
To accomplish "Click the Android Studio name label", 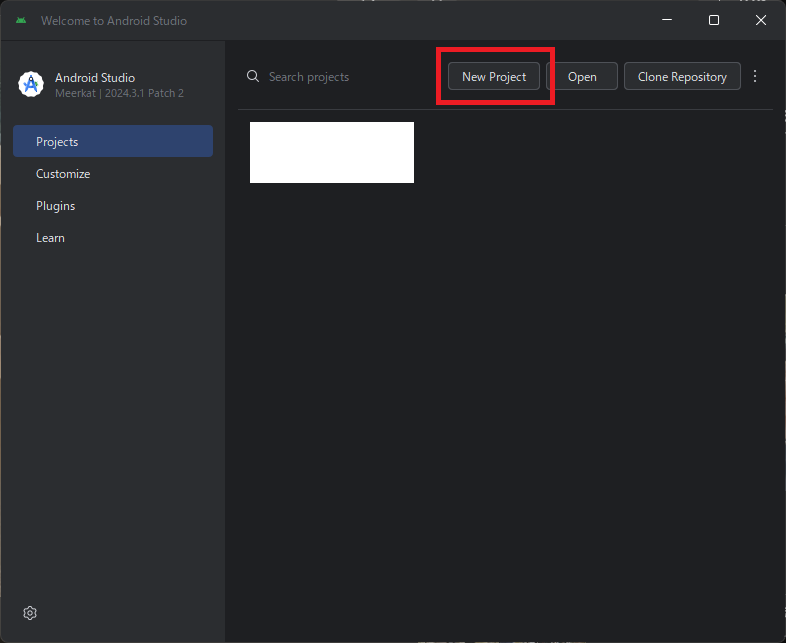I will point(95,78).
